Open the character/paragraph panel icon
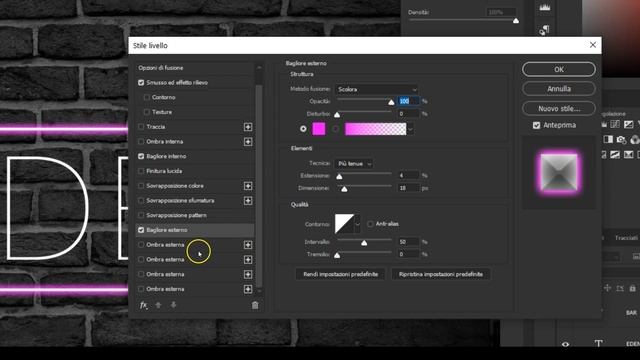The image size is (640, 360). (x=544, y=29)
